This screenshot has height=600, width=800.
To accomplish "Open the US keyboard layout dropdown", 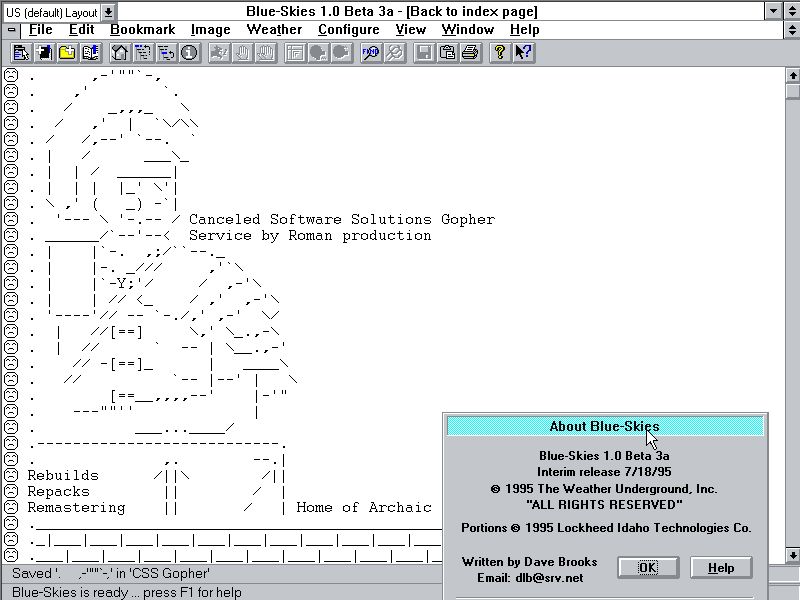I will (x=108, y=11).
